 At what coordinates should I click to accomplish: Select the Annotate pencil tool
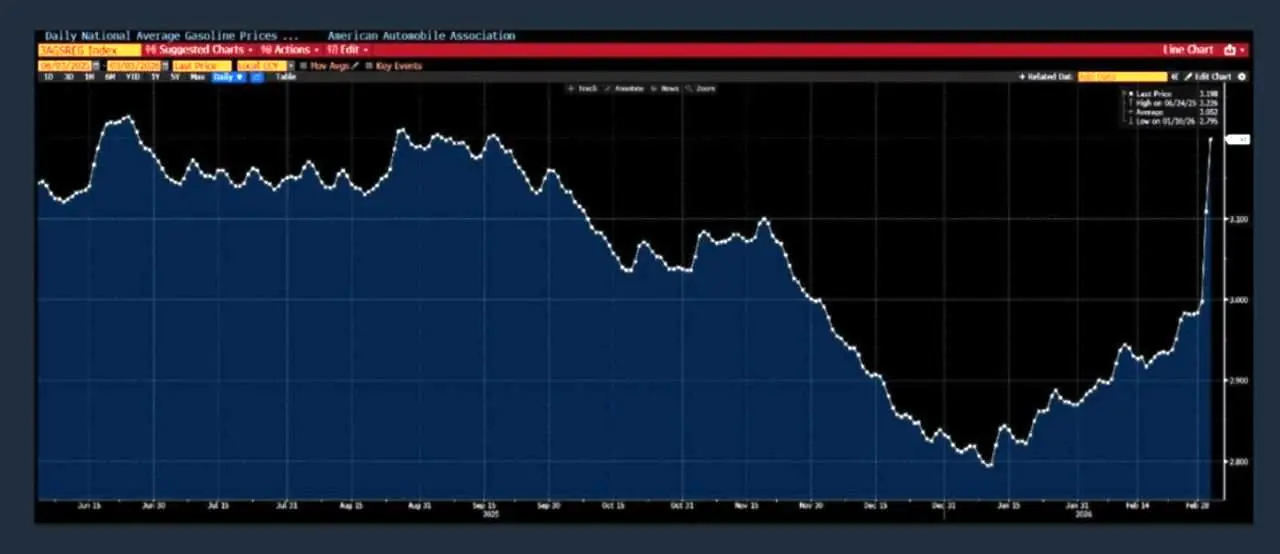624,89
